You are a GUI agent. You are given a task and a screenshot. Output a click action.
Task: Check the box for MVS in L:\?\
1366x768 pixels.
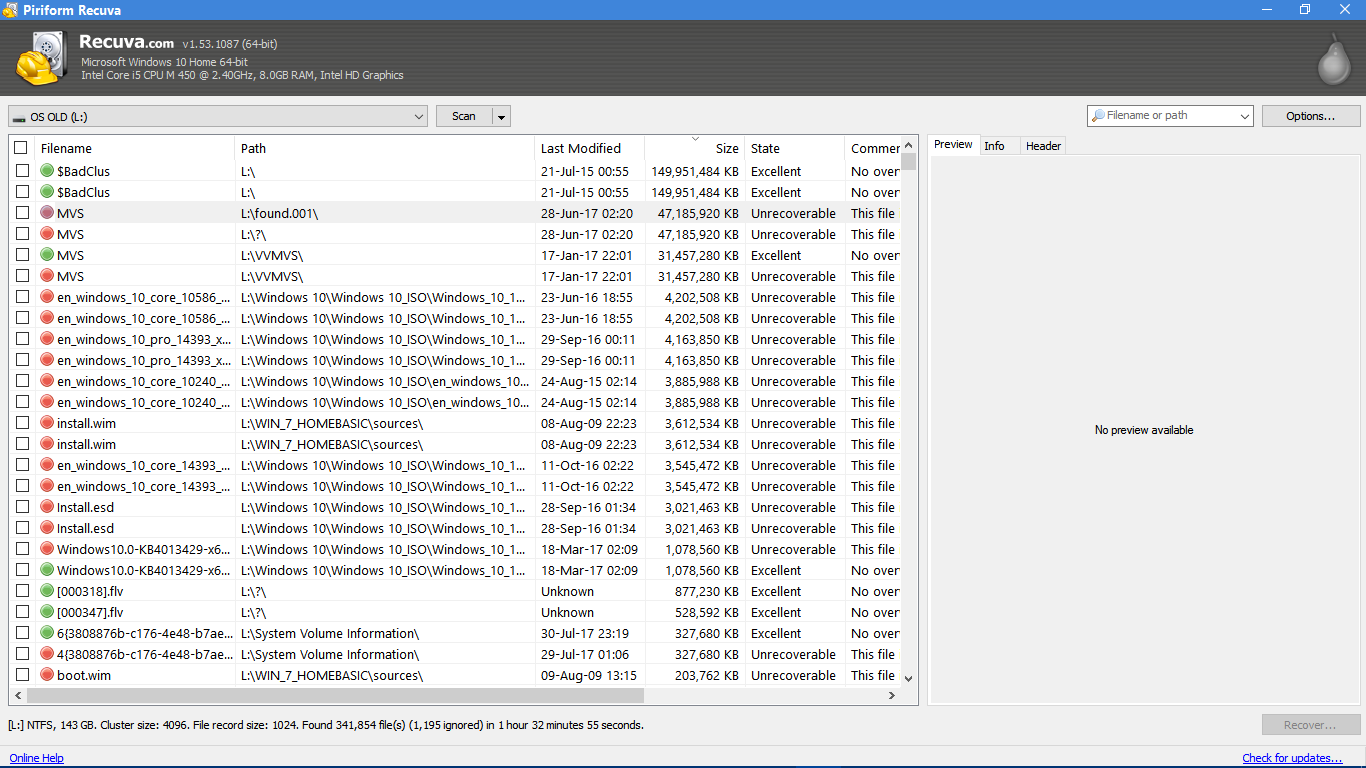tap(22, 234)
